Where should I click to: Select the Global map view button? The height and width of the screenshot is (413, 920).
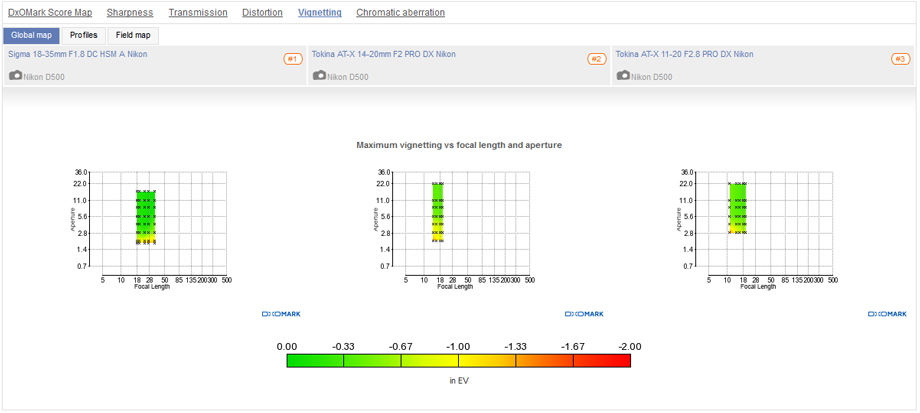click(31, 35)
